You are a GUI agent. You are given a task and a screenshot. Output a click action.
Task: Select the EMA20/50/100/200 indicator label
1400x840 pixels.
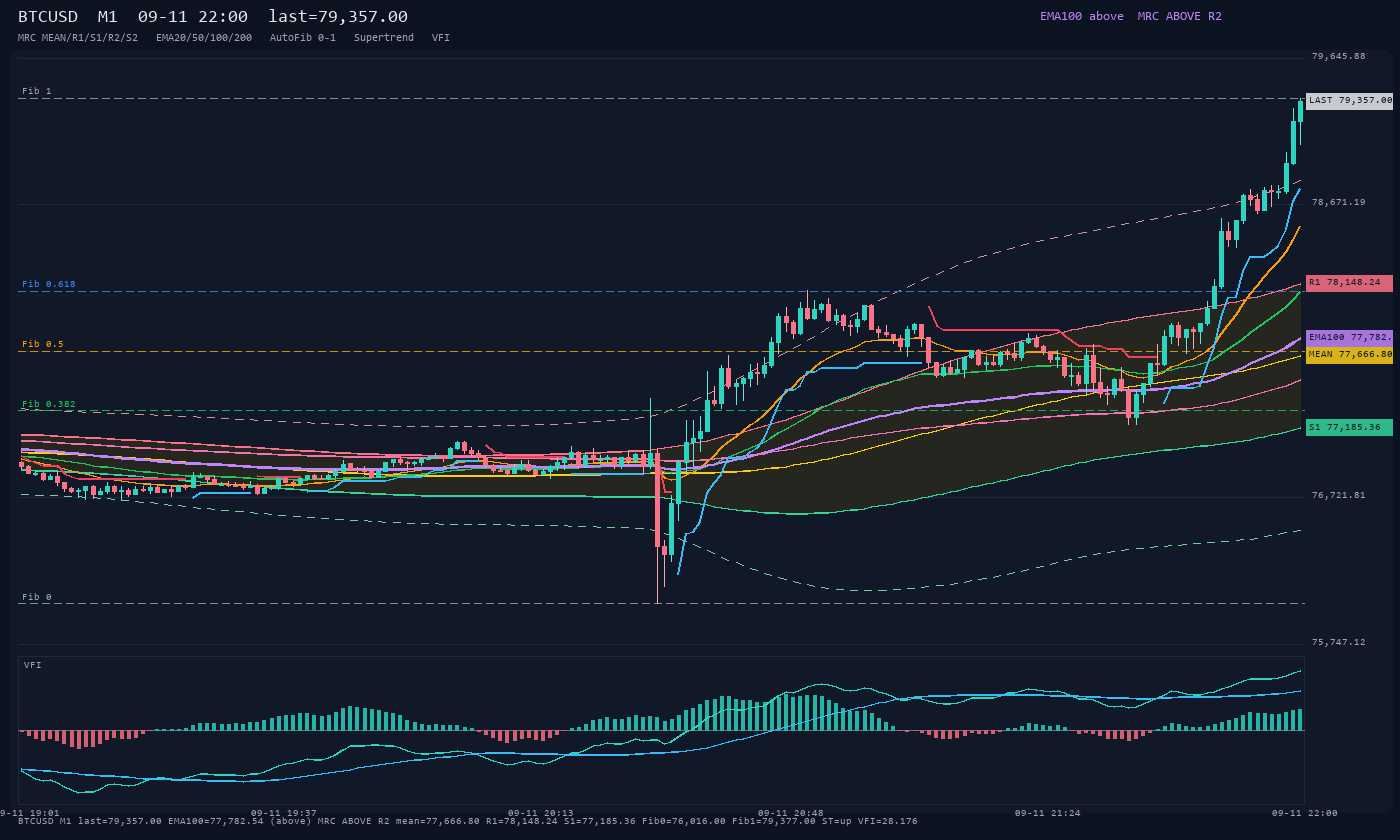[x=204, y=37]
